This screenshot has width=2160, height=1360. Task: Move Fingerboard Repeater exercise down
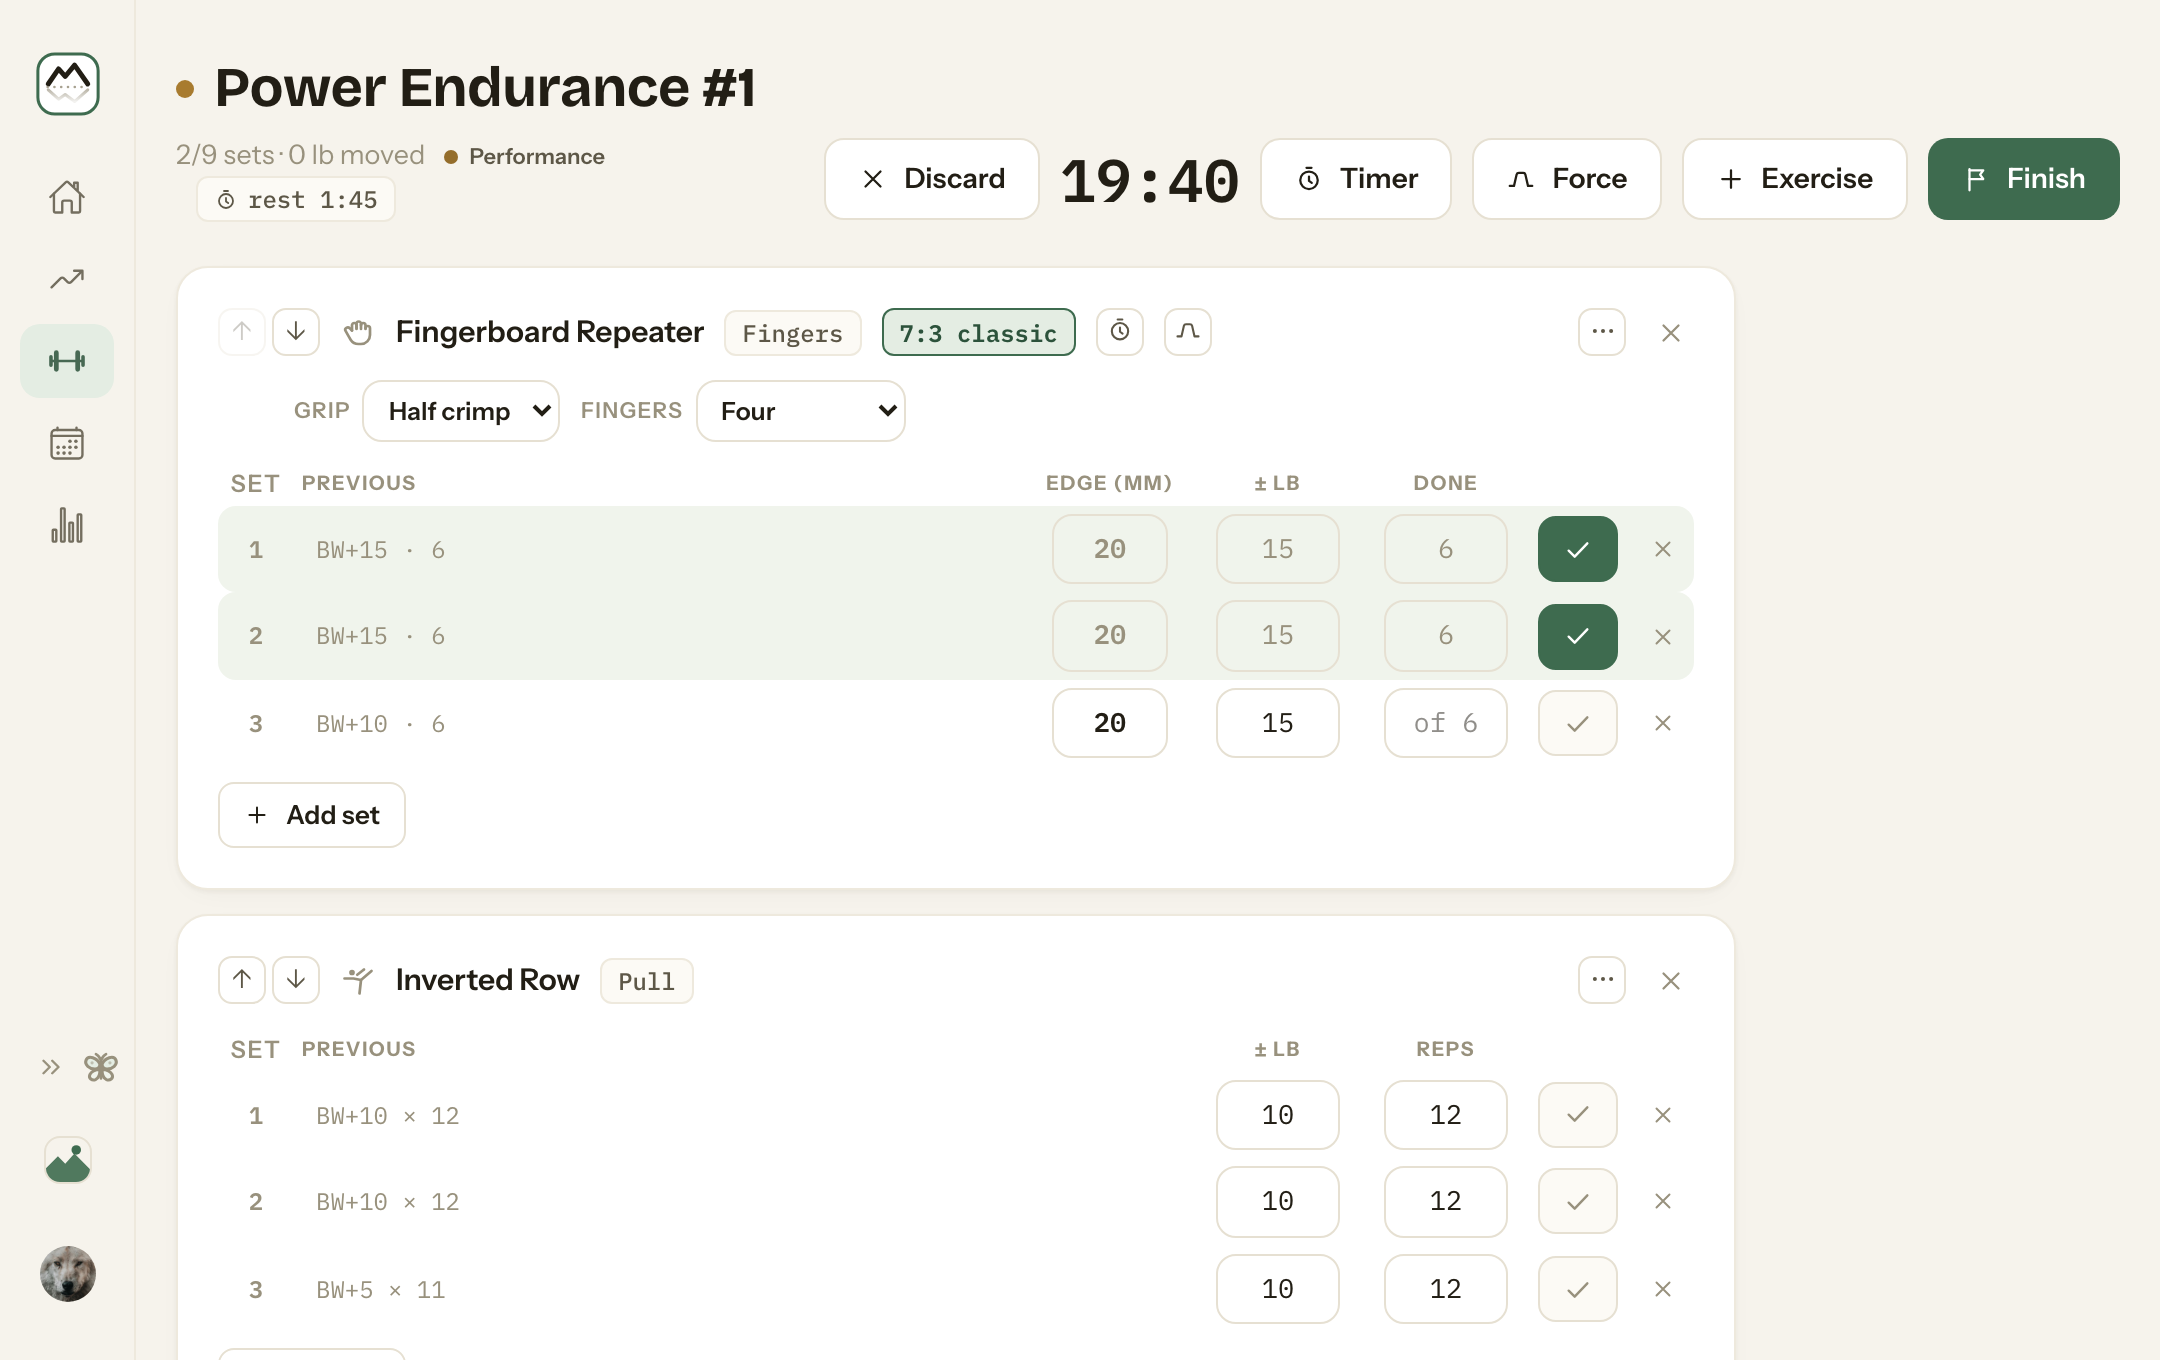pos(296,332)
